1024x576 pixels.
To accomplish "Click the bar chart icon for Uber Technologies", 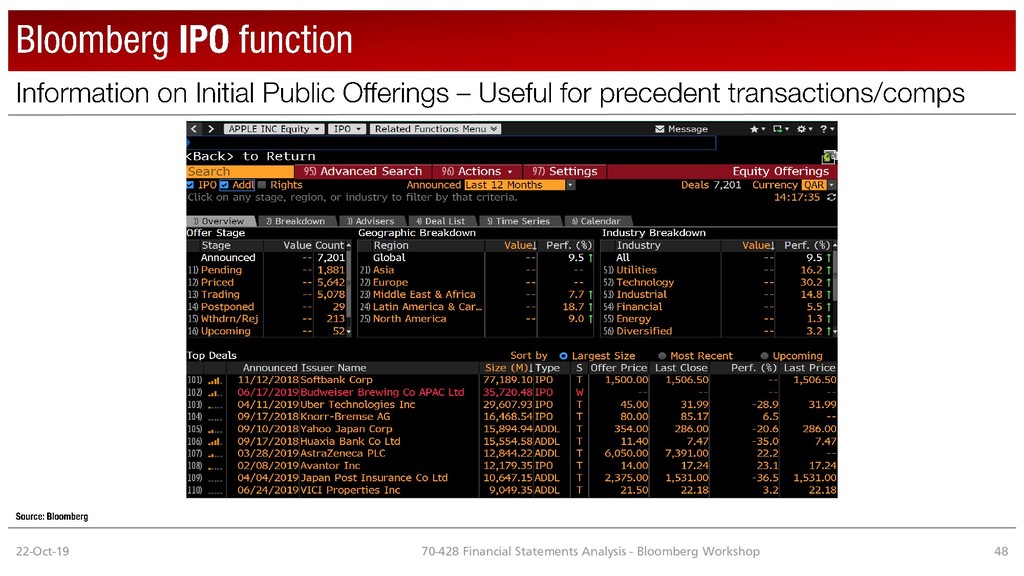I will (215, 406).
